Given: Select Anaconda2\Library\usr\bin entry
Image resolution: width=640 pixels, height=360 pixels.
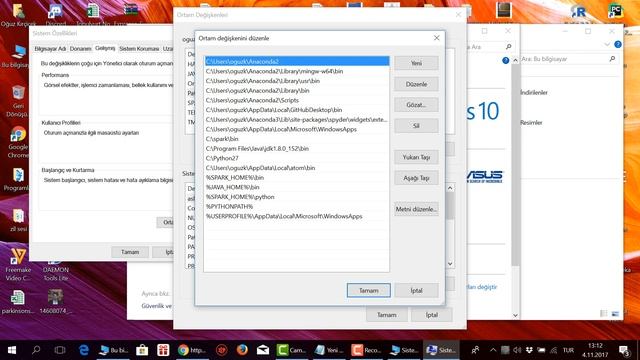Looking at the screenshot, I should [x=297, y=81].
